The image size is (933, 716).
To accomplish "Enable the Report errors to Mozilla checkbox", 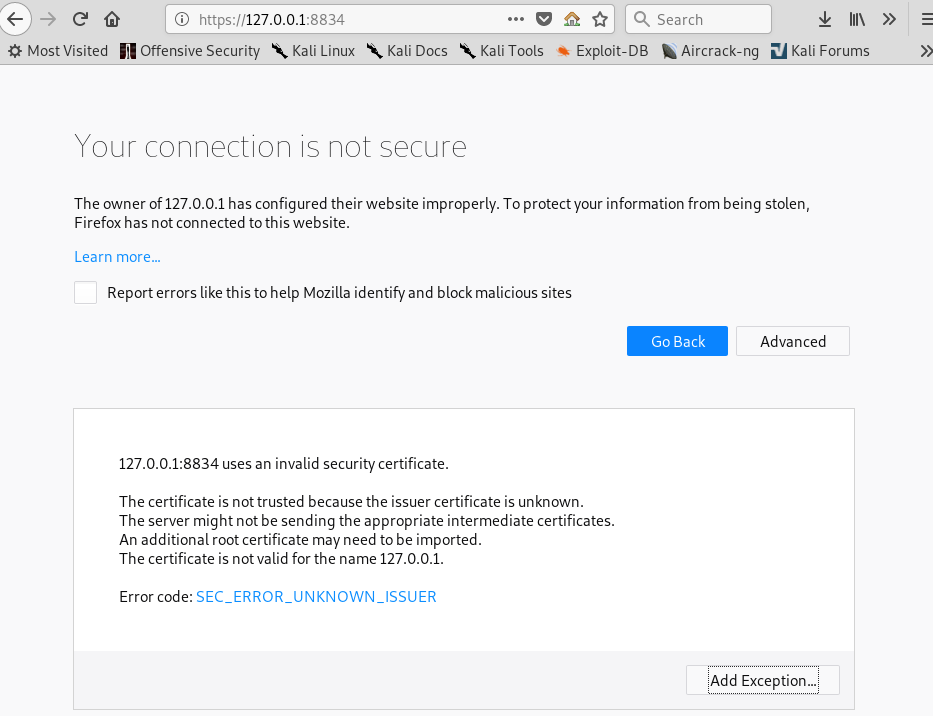I will [x=86, y=293].
